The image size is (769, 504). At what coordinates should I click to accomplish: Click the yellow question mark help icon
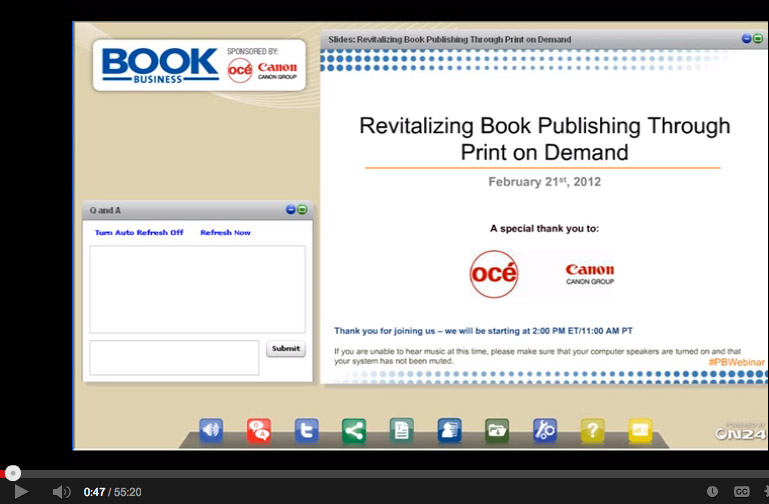(593, 431)
